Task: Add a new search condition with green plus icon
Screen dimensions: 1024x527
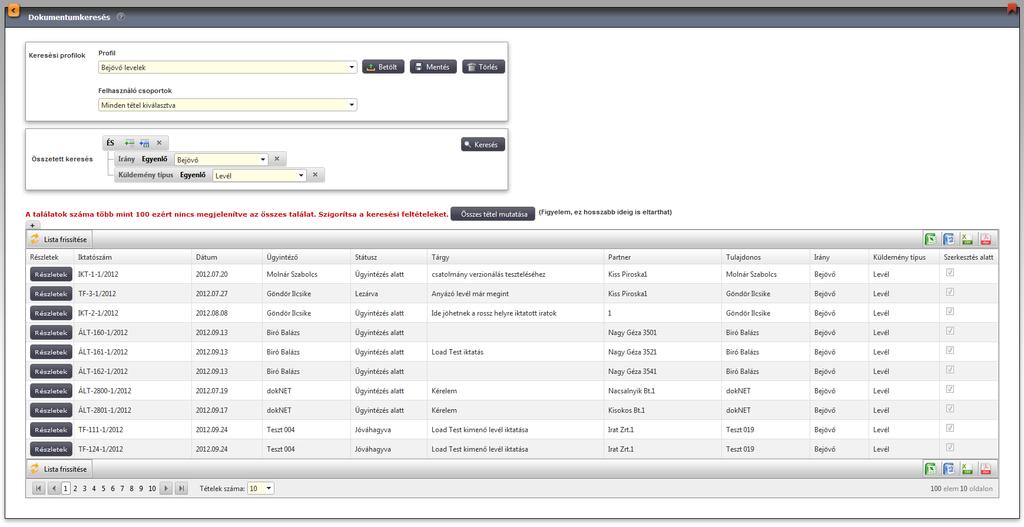Action: click(x=129, y=142)
